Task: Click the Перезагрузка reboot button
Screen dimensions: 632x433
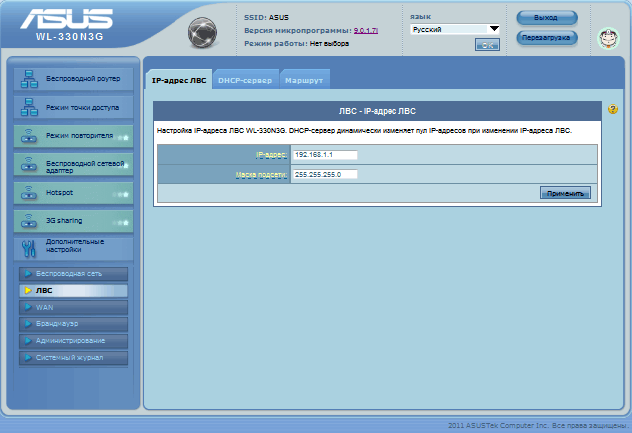Action: (546, 38)
